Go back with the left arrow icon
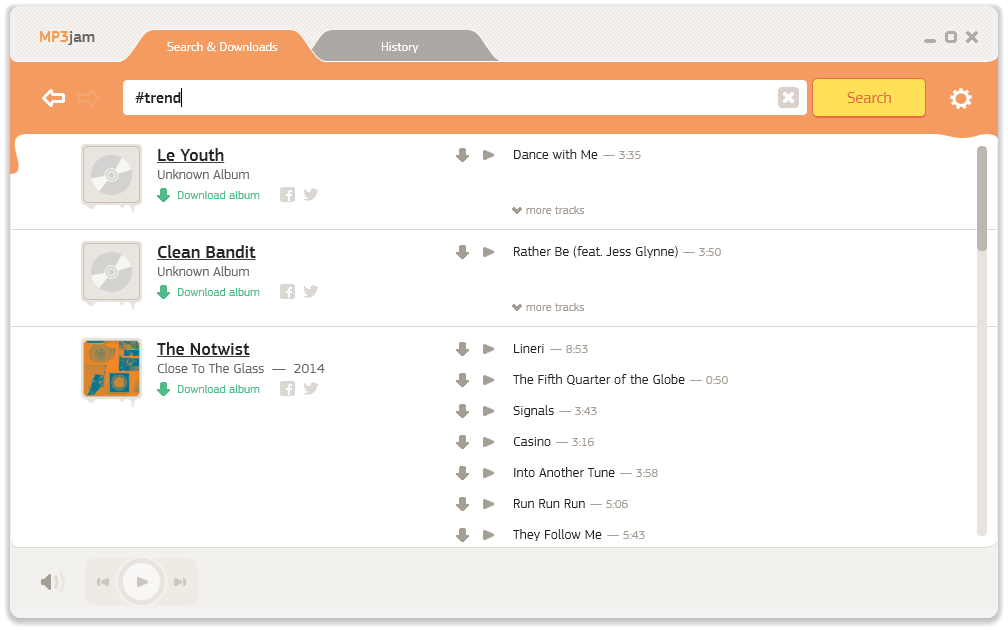The image size is (1008, 630). click(53, 98)
